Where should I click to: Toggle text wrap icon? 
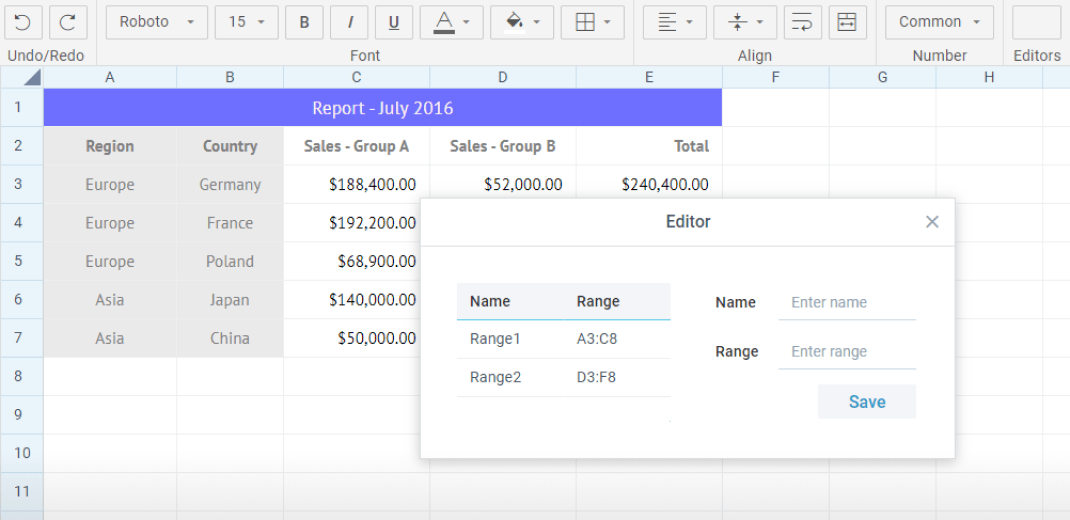[x=802, y=23]
